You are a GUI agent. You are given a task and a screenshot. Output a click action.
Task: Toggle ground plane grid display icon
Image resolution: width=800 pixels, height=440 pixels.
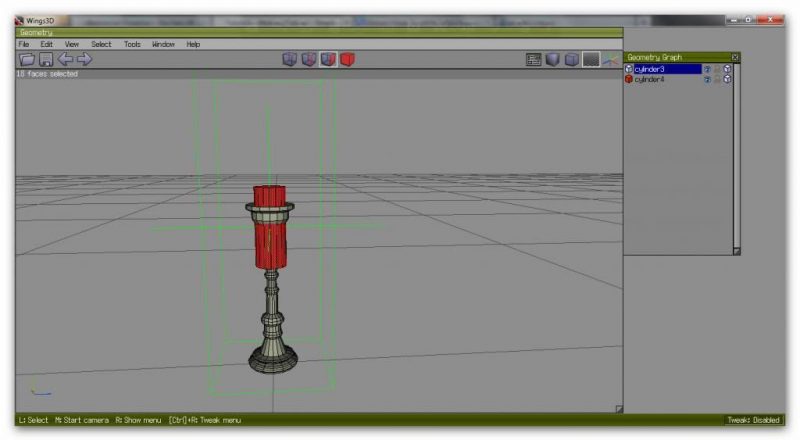tap(592, 60)
